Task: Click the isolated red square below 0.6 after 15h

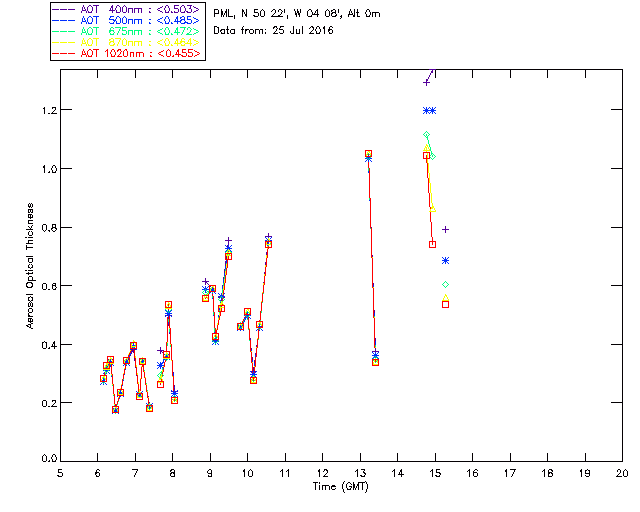Action: pyautogui.click(x=445, y=304)
